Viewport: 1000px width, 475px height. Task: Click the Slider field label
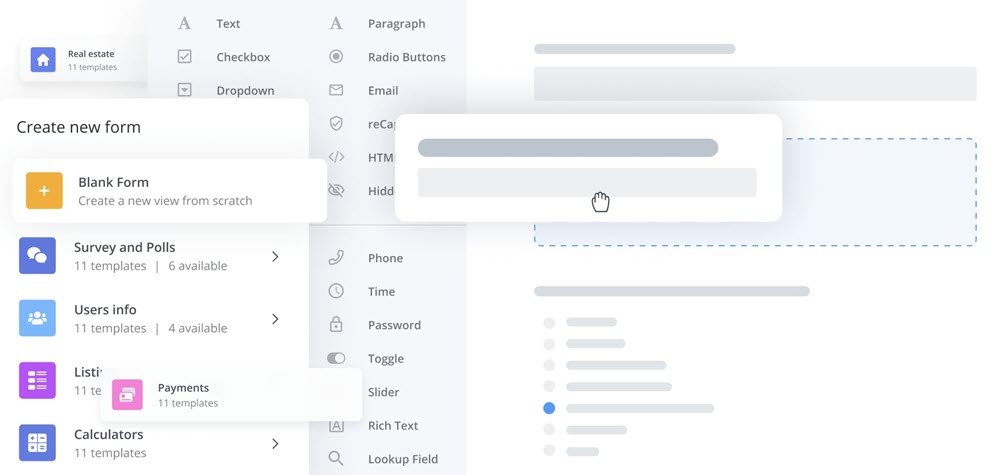(383, 391)
